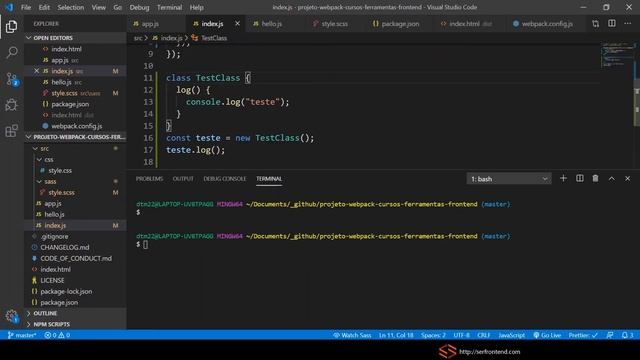The height and width of the screenshot is (360, 640).
Task: Change language mode via JavaScript status item
Action: tap(511, 335)
